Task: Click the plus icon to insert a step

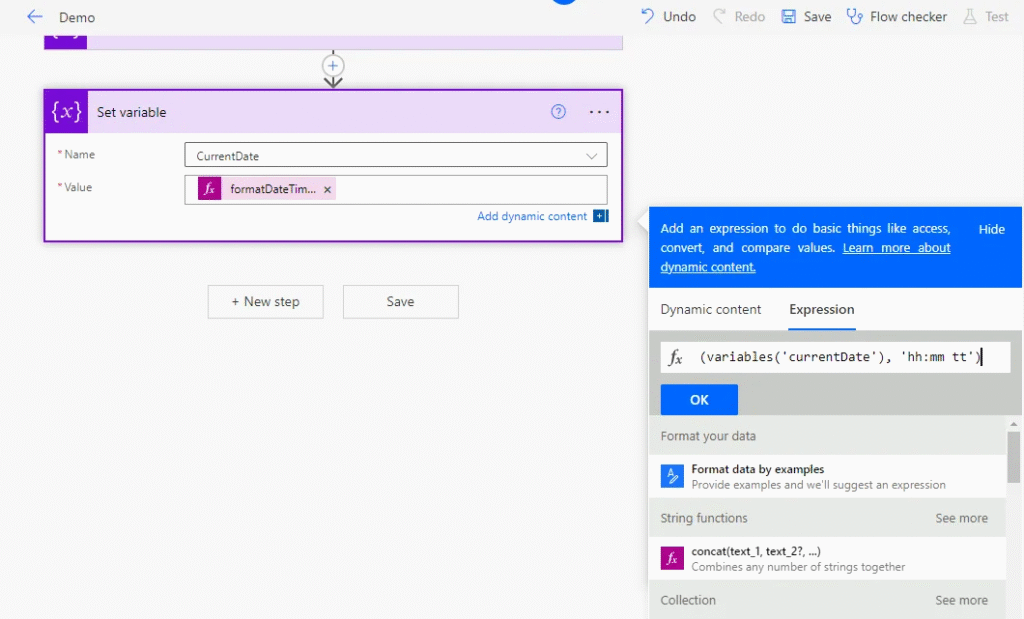Action: tap(333, 65)
